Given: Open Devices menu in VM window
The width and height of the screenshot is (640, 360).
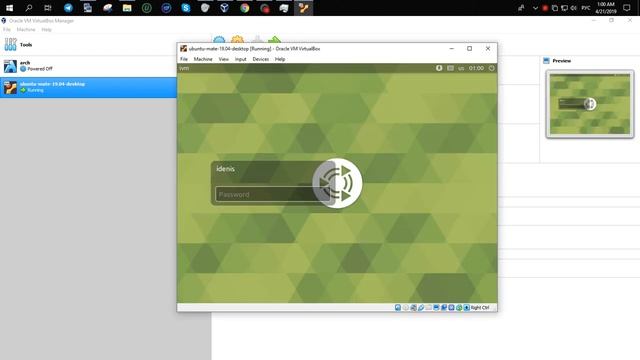Looking at the screenshot, I should point(260,59).
